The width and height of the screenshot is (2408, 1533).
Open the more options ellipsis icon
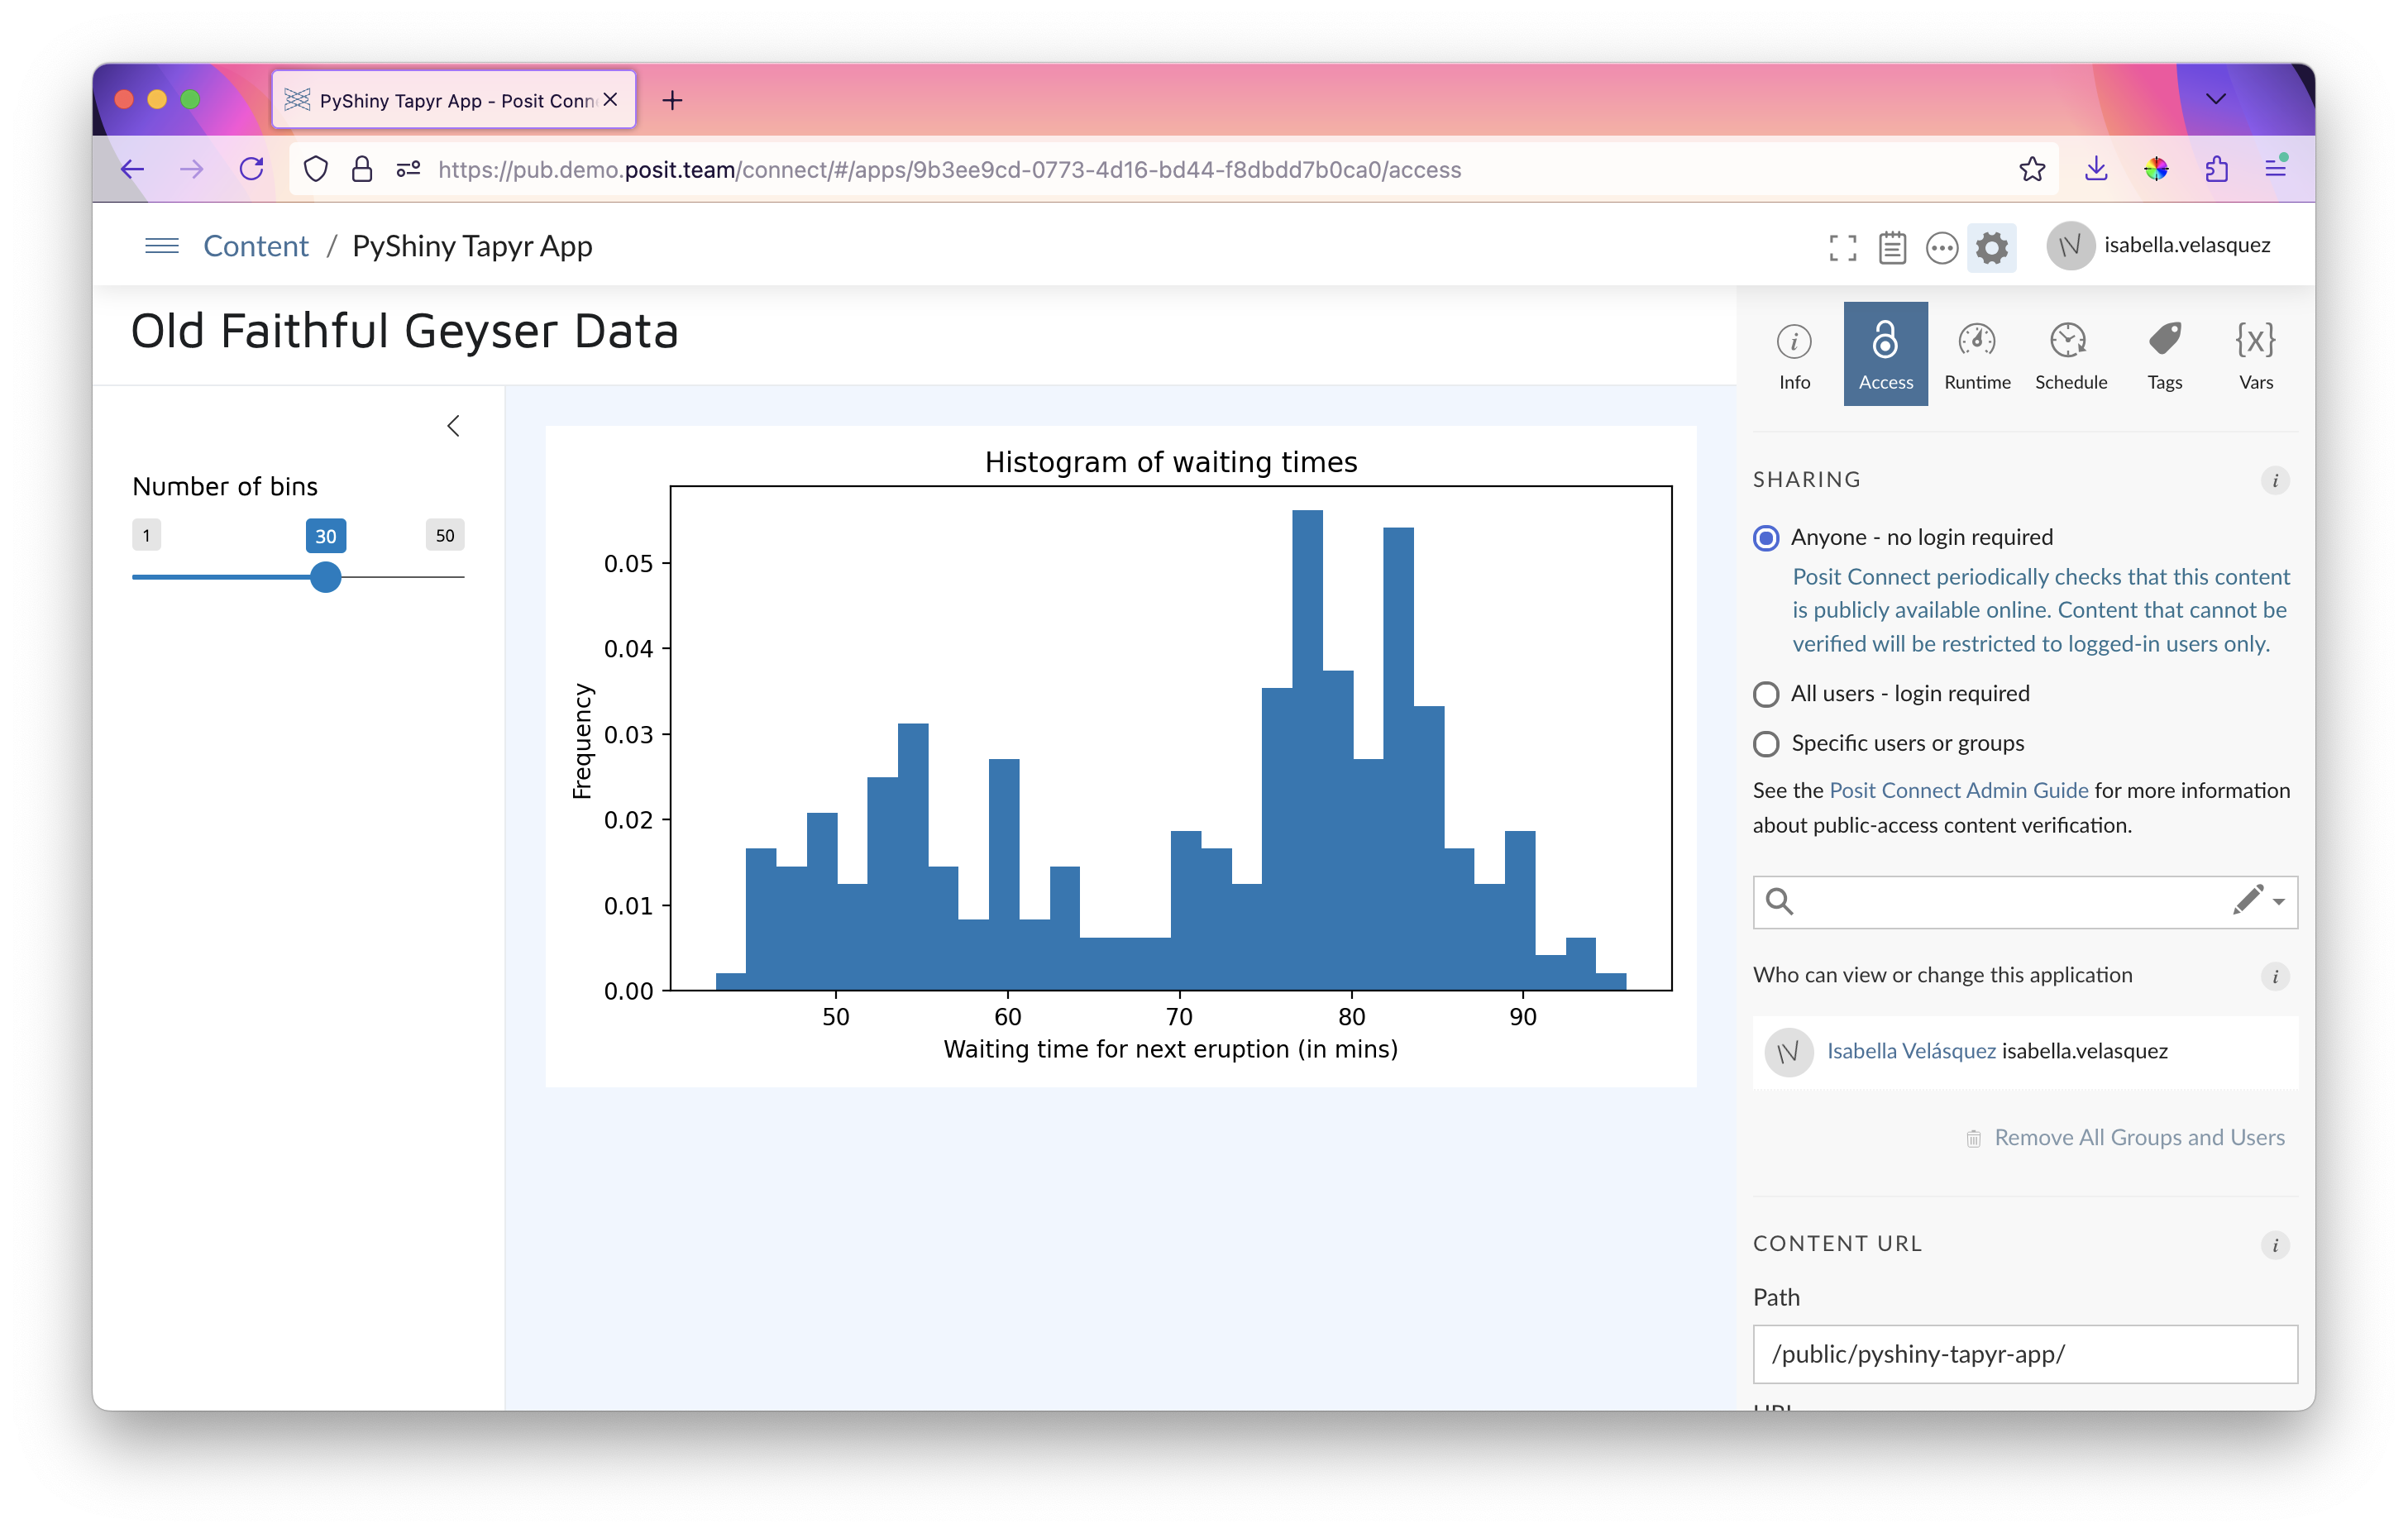1941,247
